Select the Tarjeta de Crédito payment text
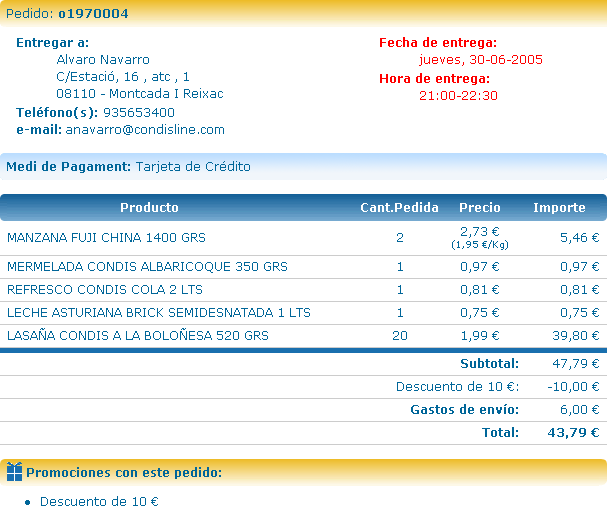 (x=193, y=167)
